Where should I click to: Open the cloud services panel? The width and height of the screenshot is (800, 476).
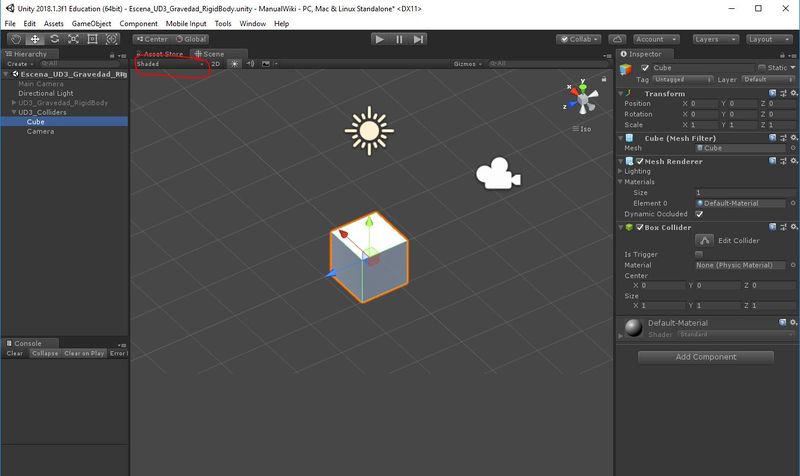(x=617, y=39)
